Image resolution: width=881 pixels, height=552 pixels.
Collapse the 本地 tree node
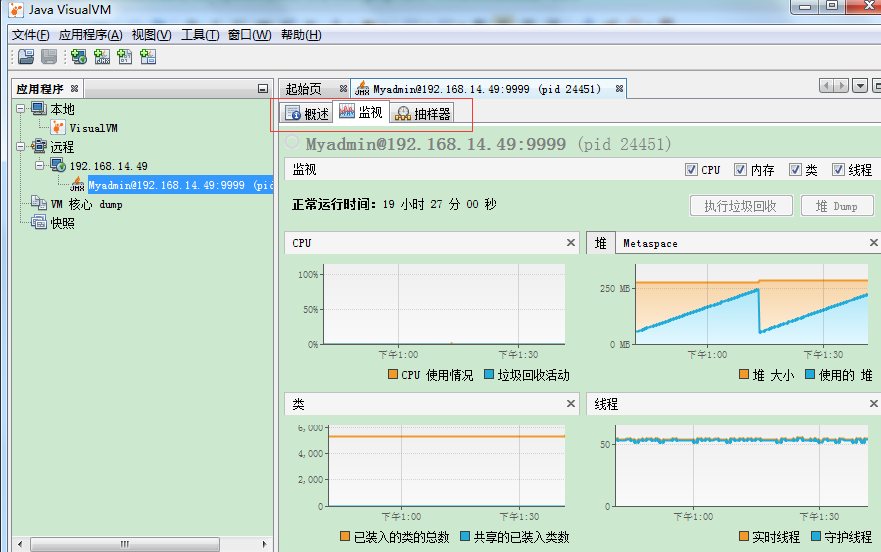tap(21, 109)
